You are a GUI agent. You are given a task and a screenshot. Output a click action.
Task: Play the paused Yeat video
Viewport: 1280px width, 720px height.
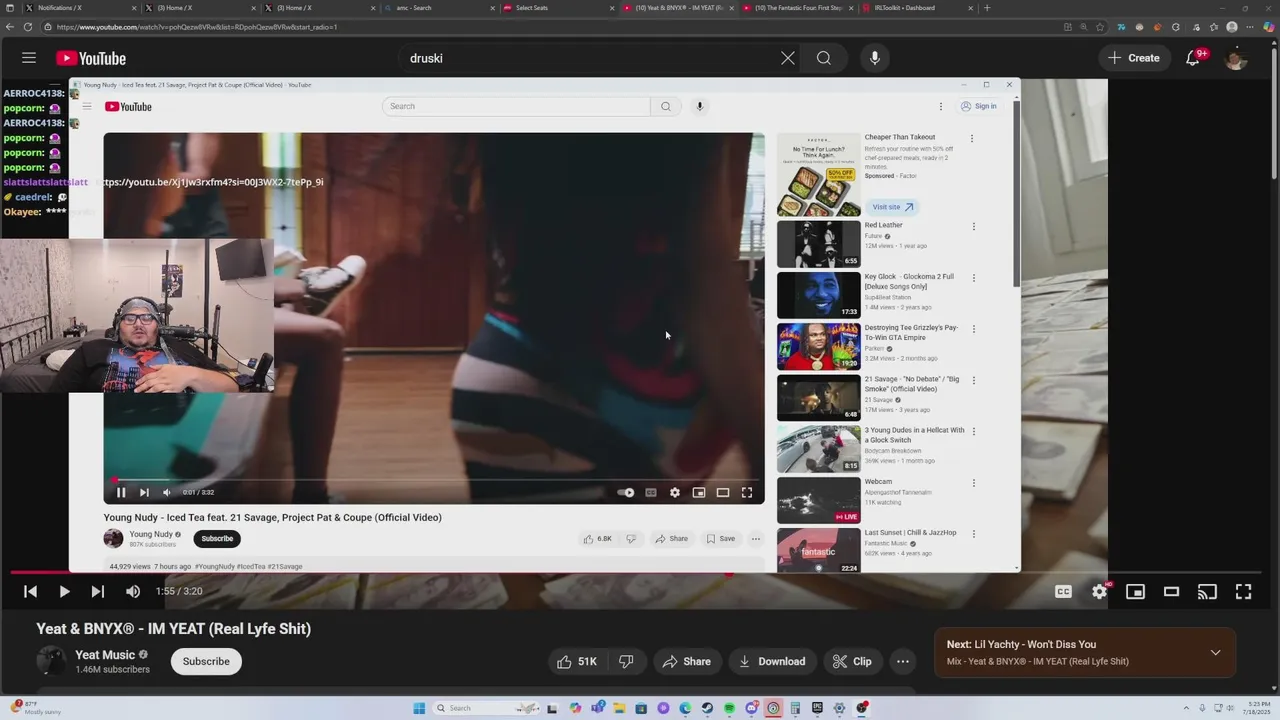tap(64, 591)
